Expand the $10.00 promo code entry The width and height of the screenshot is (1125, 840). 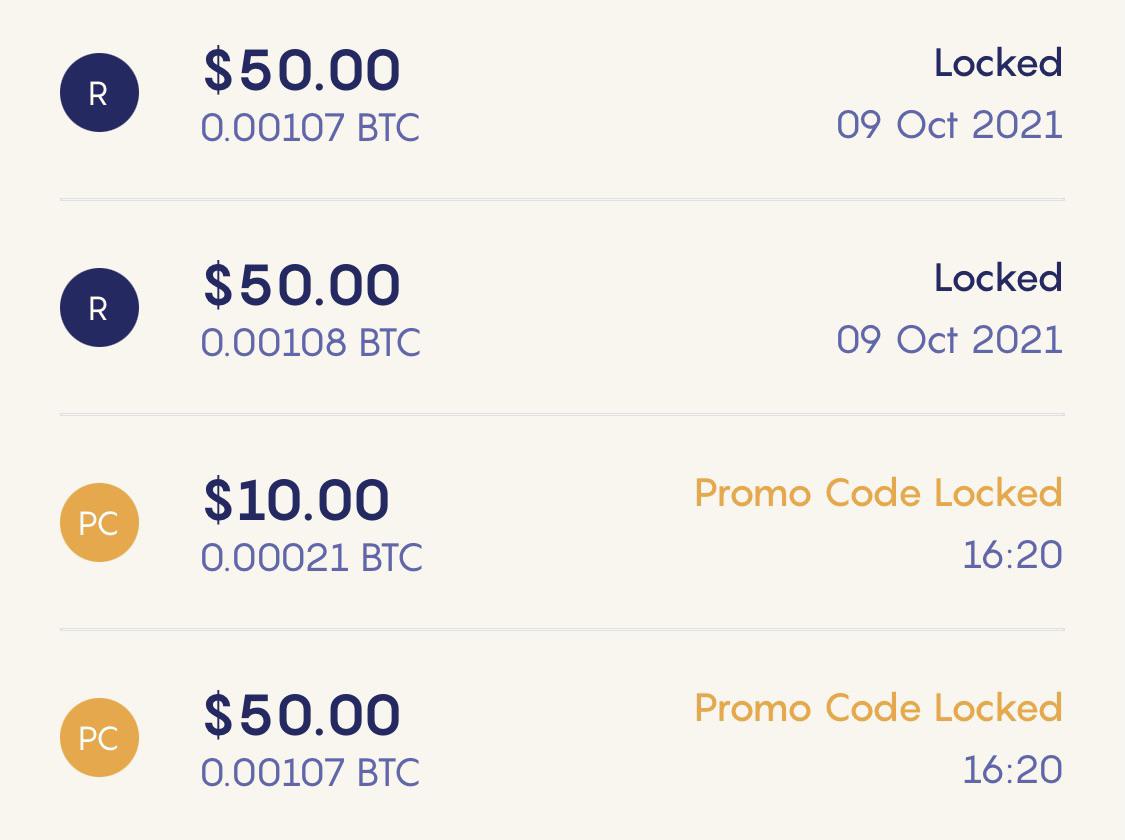(562, 525)
